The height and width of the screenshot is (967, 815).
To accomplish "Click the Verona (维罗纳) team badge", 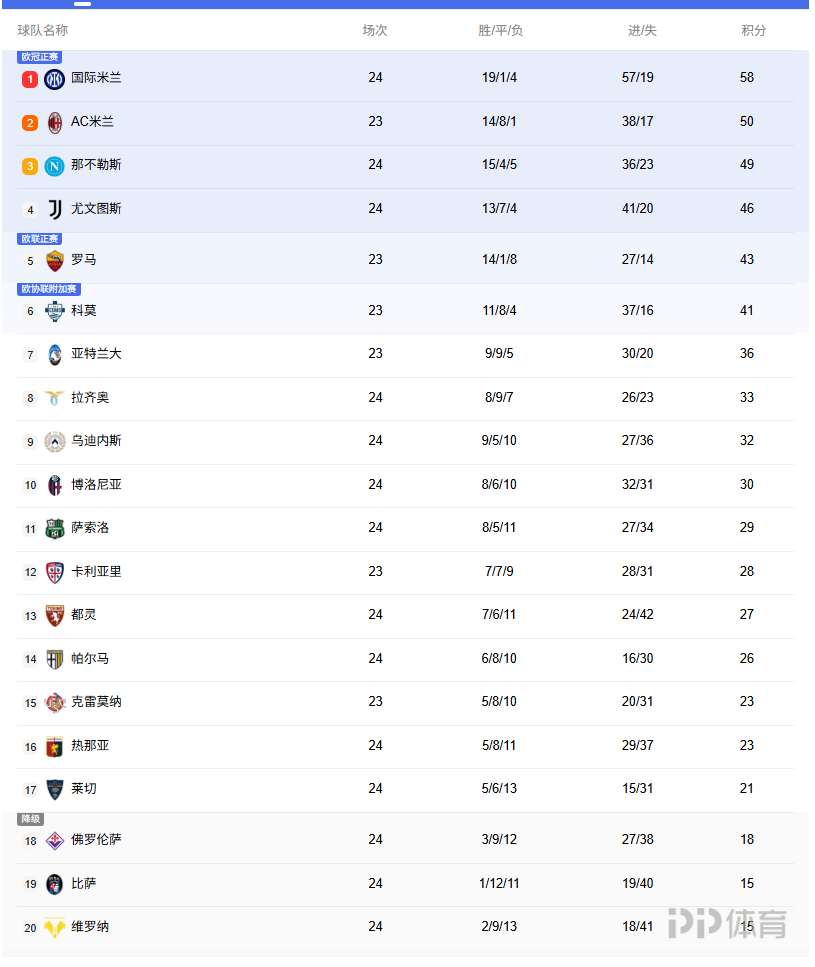I will [55, 928].
